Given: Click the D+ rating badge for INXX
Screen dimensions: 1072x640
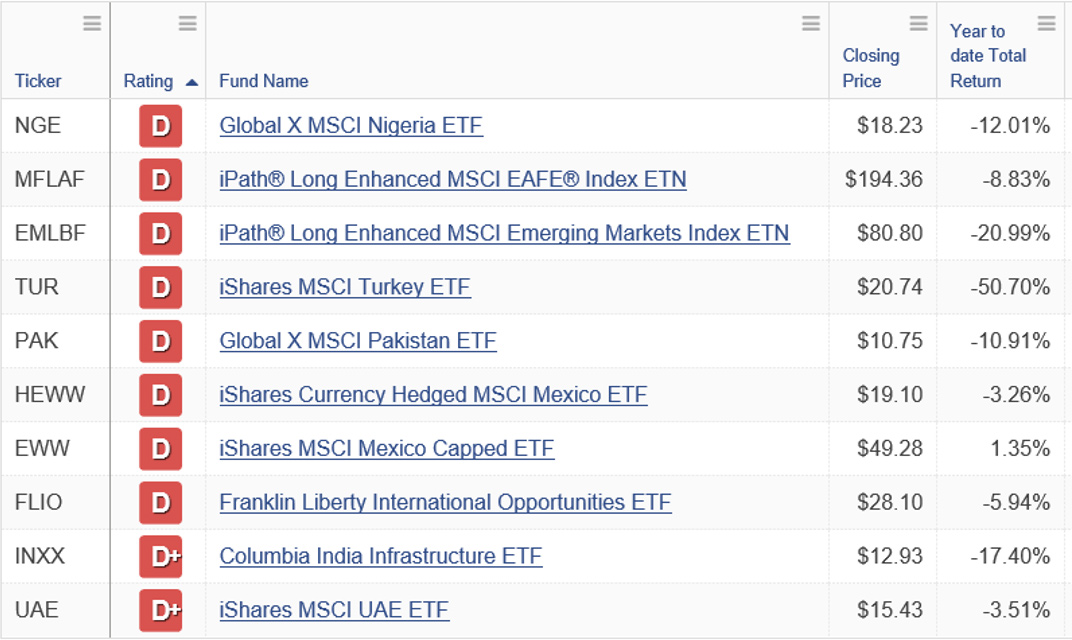Looking at the screenshot, I should (x=161, y=557).
